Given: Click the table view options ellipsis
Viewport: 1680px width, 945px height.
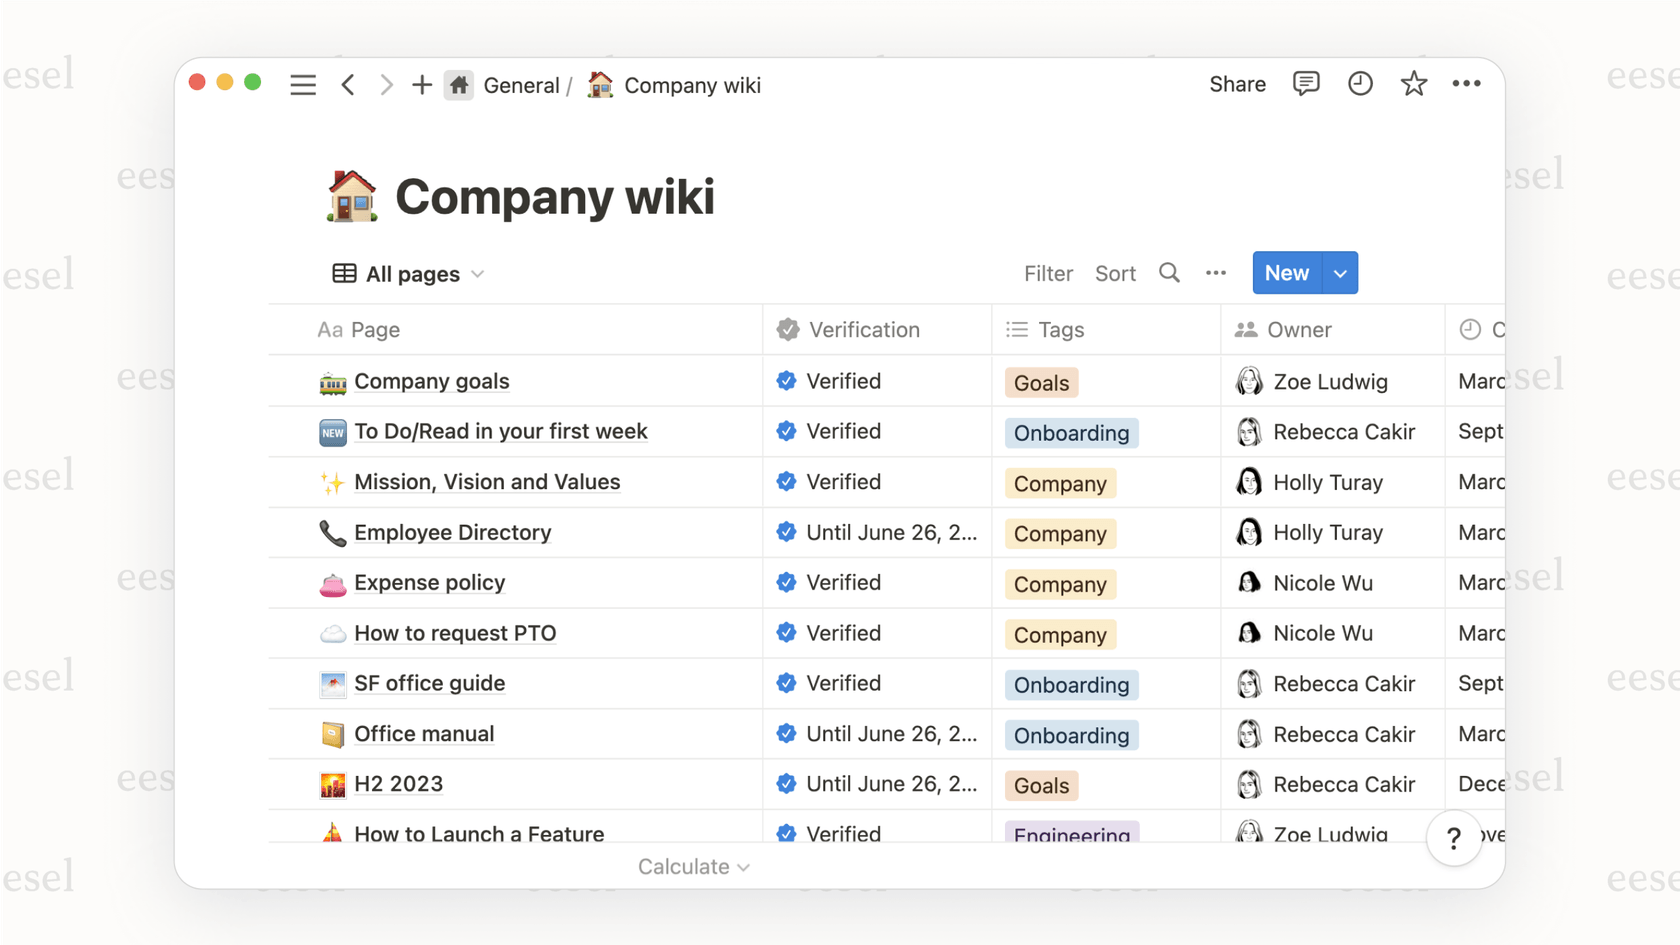Looking at the screenshot, I should pyautogui.click(x=1216, y=273).
